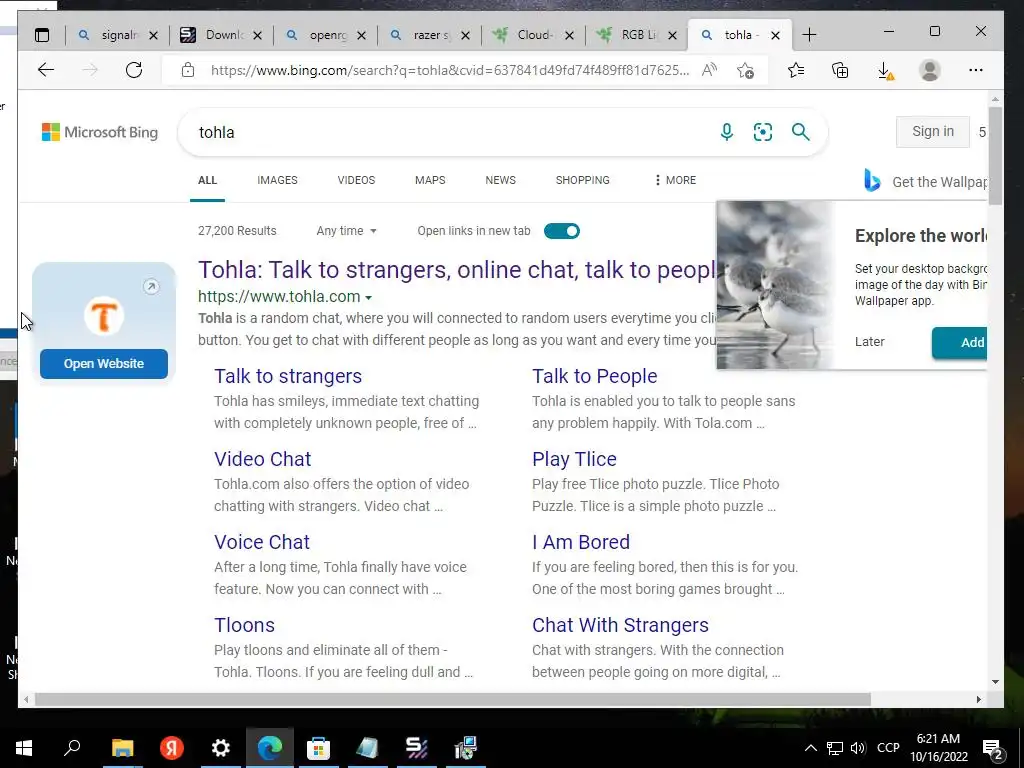
Task: Click into the Bing search box
Action: [451, 133]
